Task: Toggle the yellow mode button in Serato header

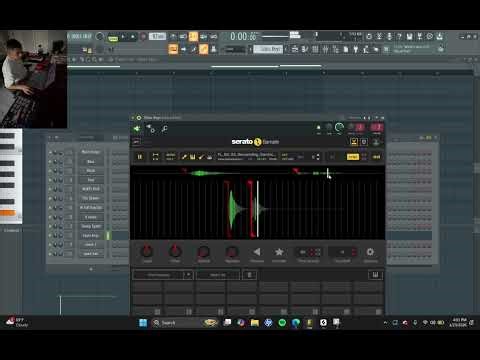Action: tap(353, 157)
